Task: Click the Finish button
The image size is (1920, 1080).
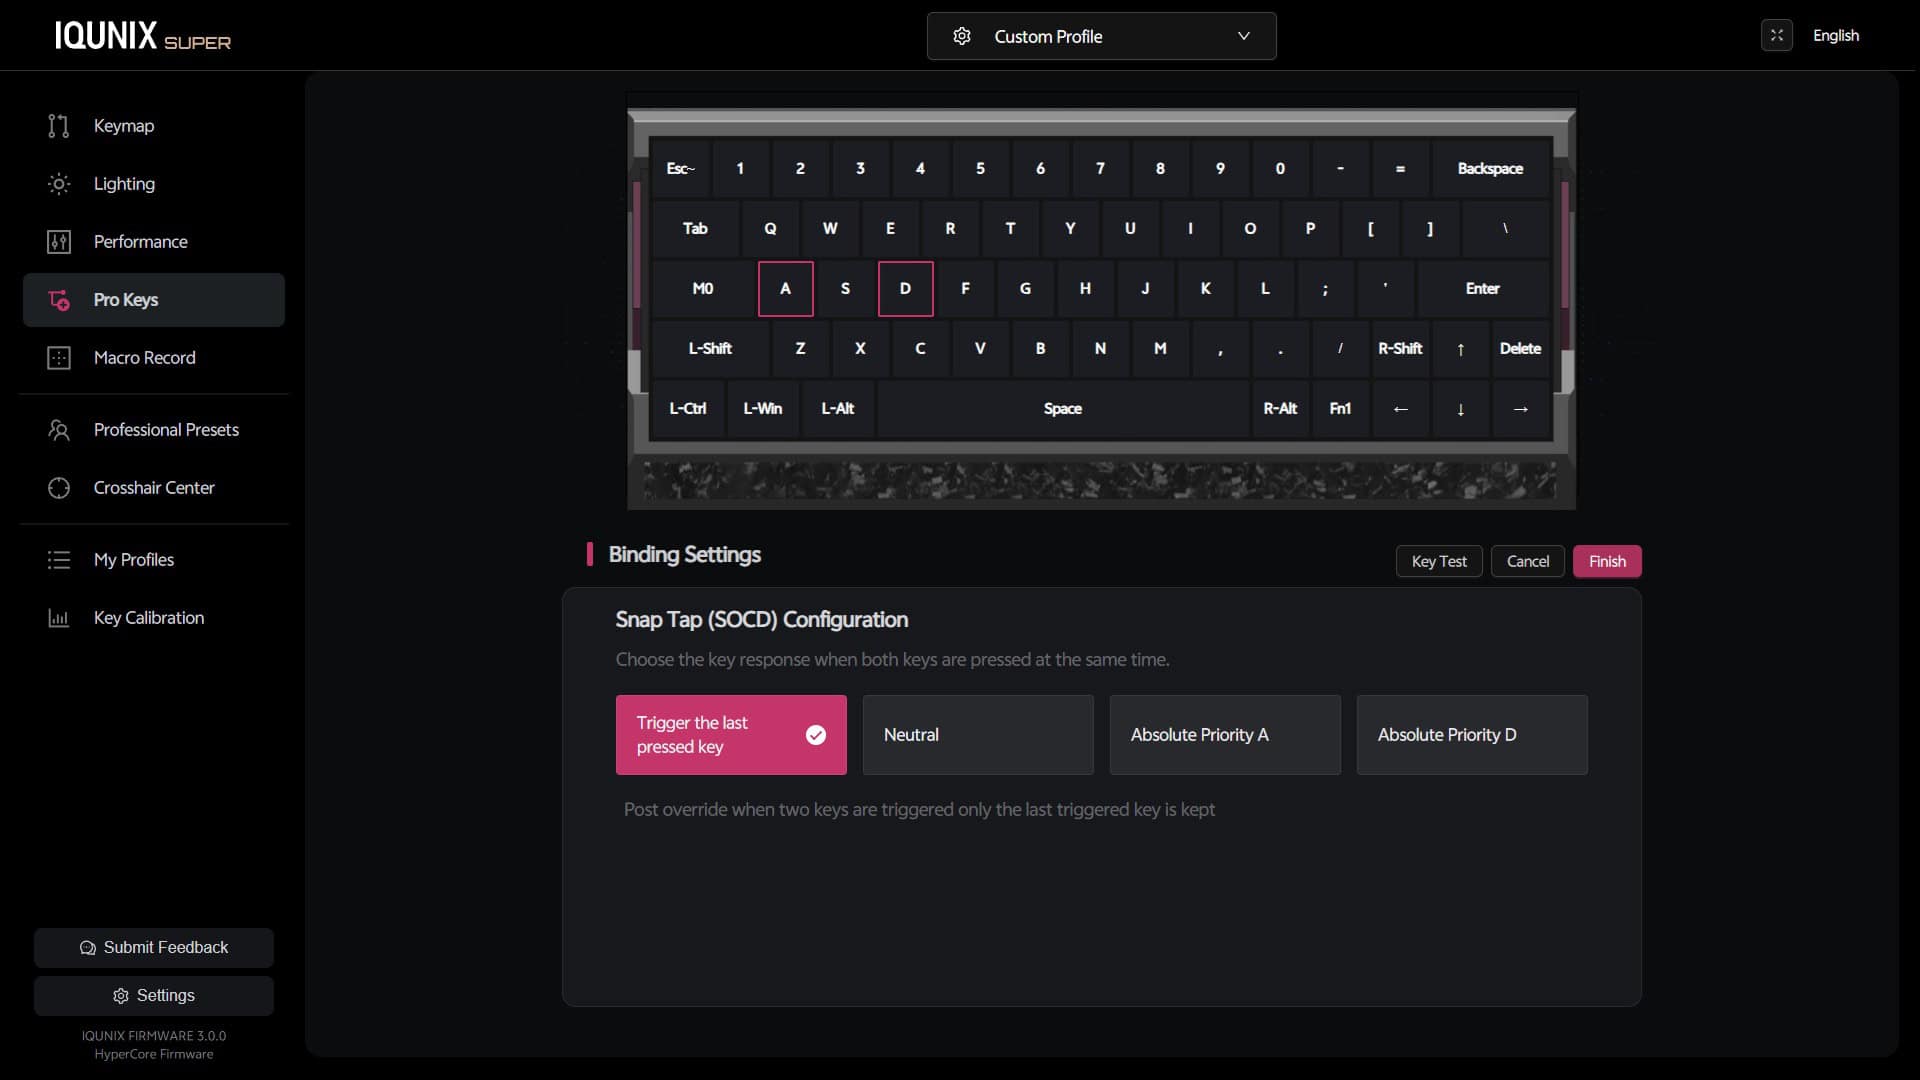Action: coord(1607,561)
